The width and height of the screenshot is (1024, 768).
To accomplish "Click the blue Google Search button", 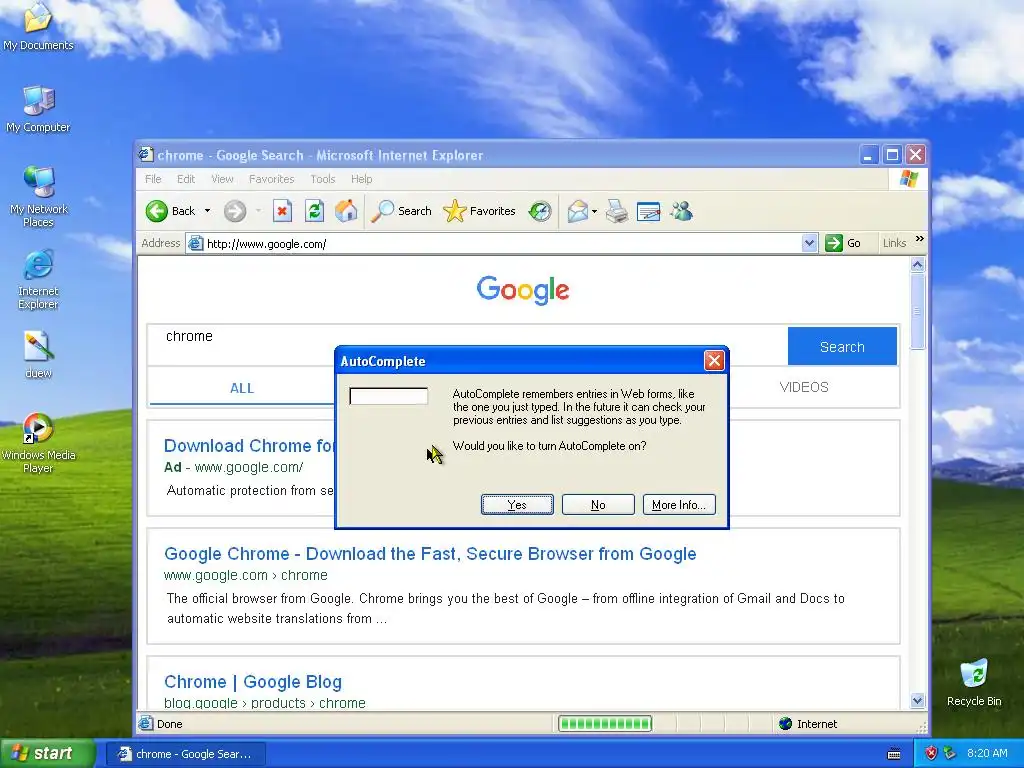I will [842, 346].
